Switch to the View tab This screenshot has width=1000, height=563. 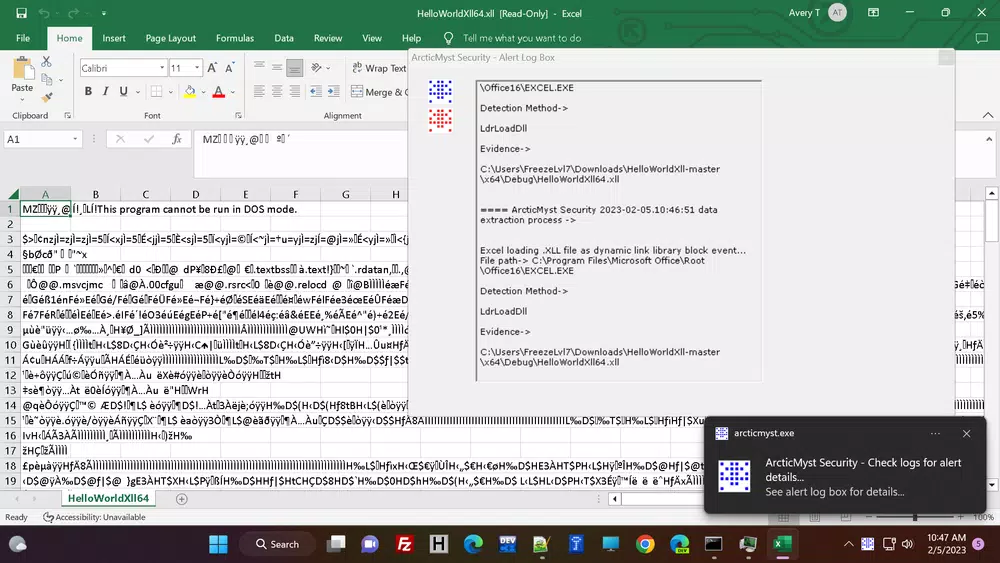coord(372,38)
